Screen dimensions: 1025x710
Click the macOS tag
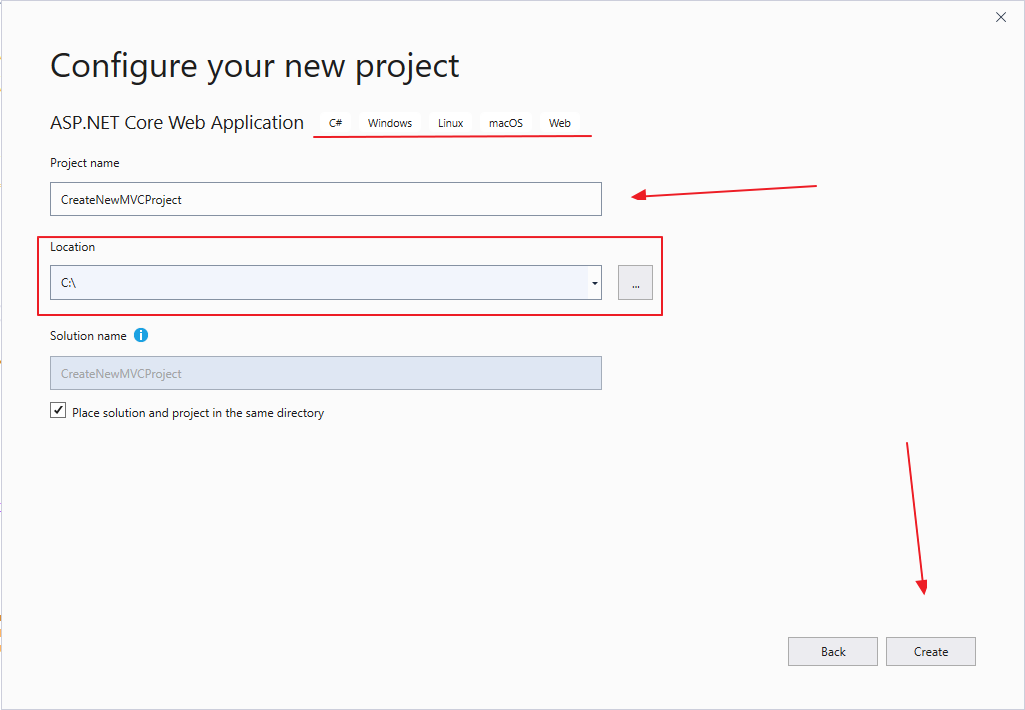coord(506,123)
